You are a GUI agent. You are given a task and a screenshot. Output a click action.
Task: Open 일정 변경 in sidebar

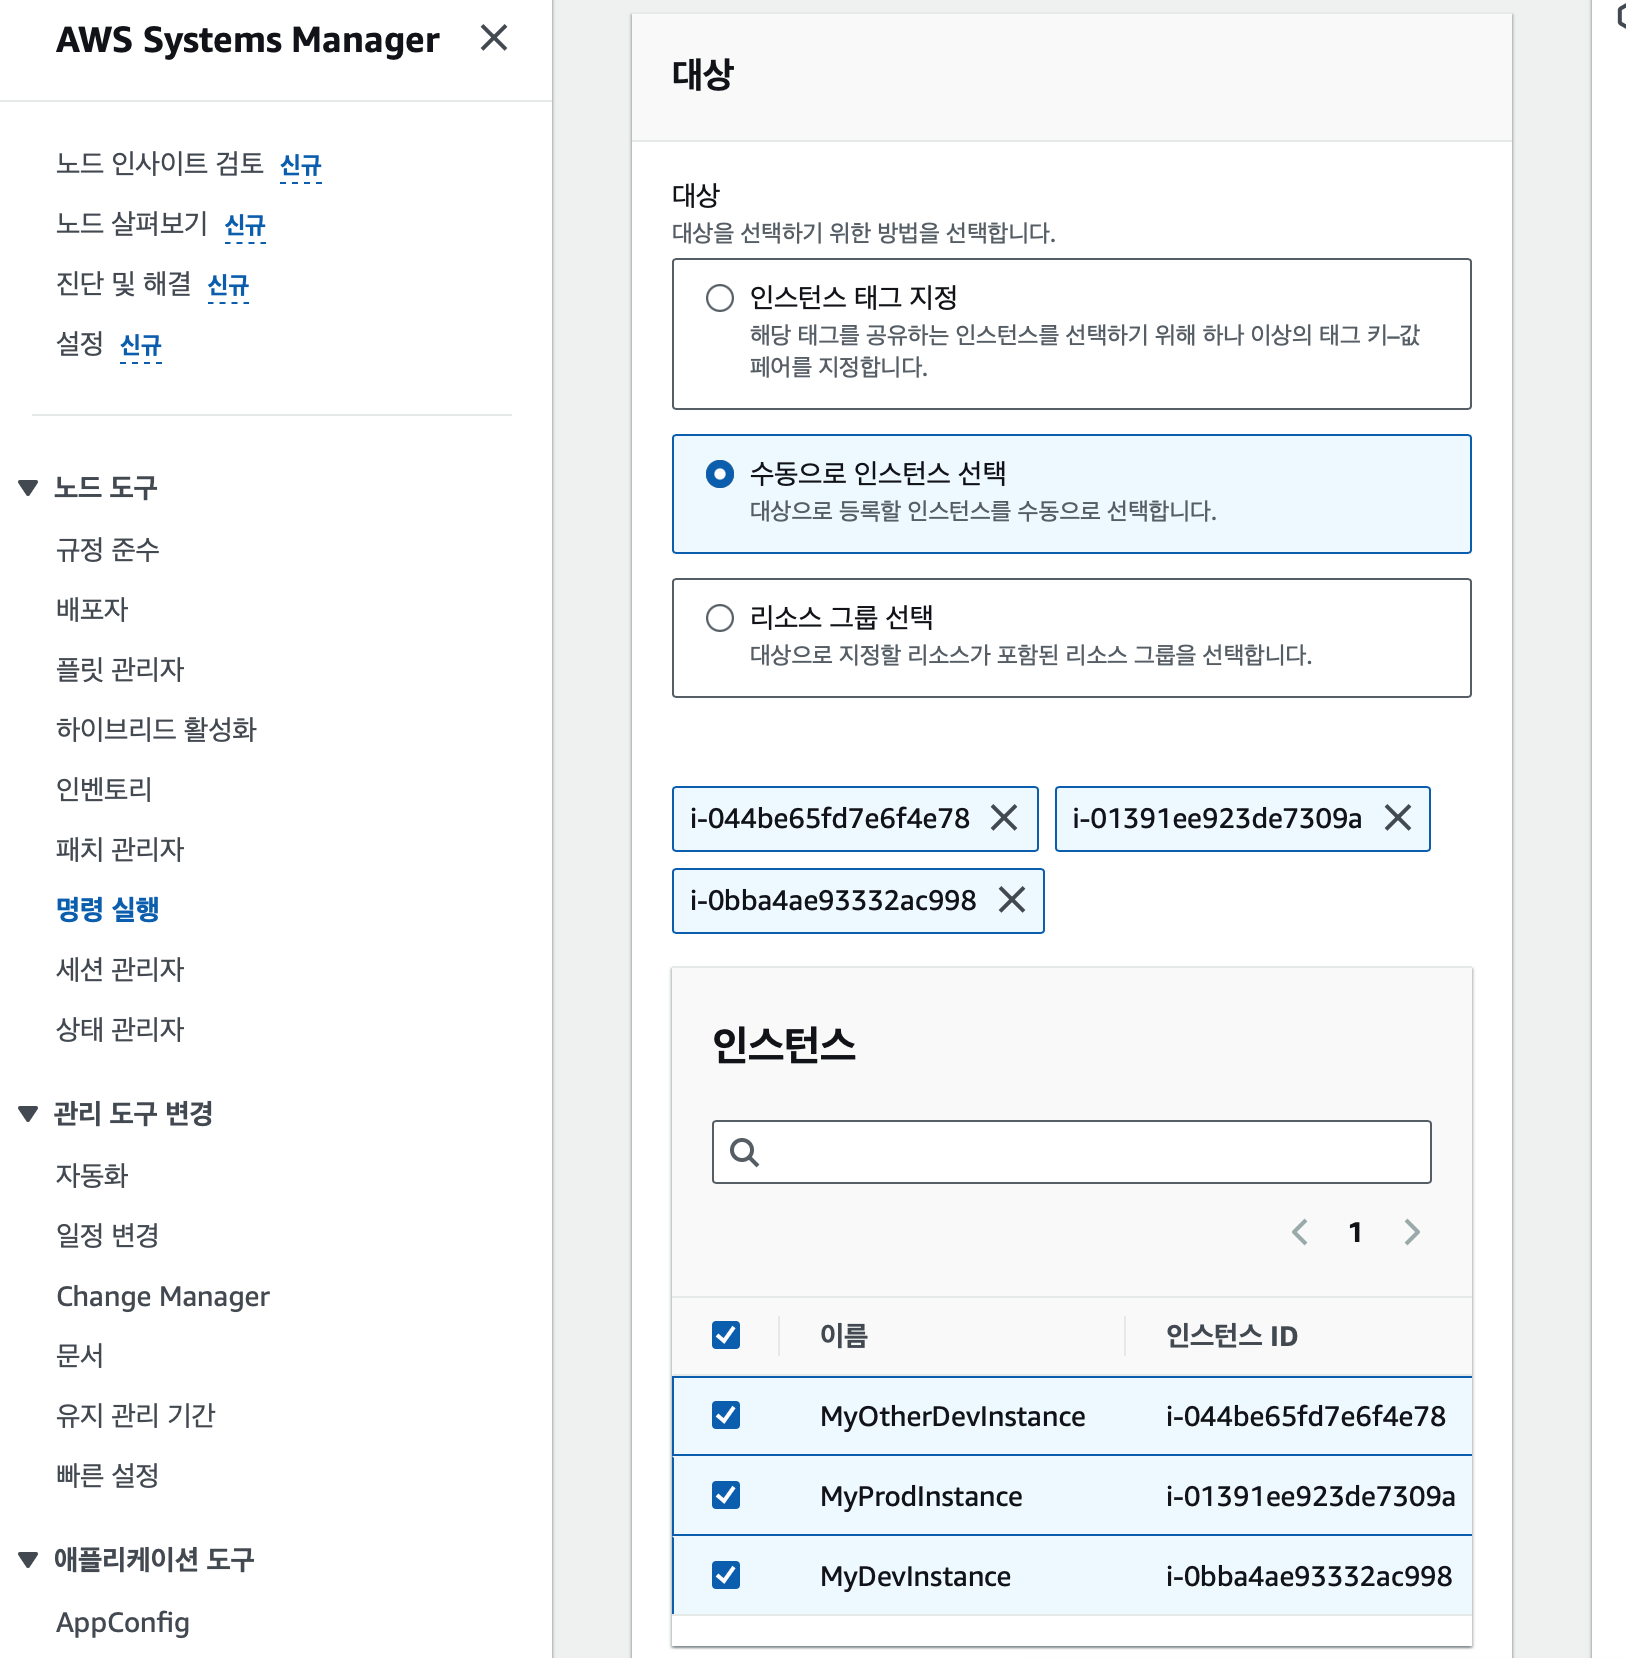(108, 1235)
